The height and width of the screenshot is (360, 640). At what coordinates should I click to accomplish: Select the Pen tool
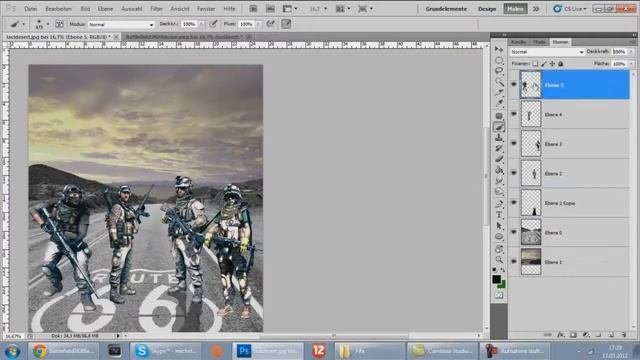click(x=499, y=204)
